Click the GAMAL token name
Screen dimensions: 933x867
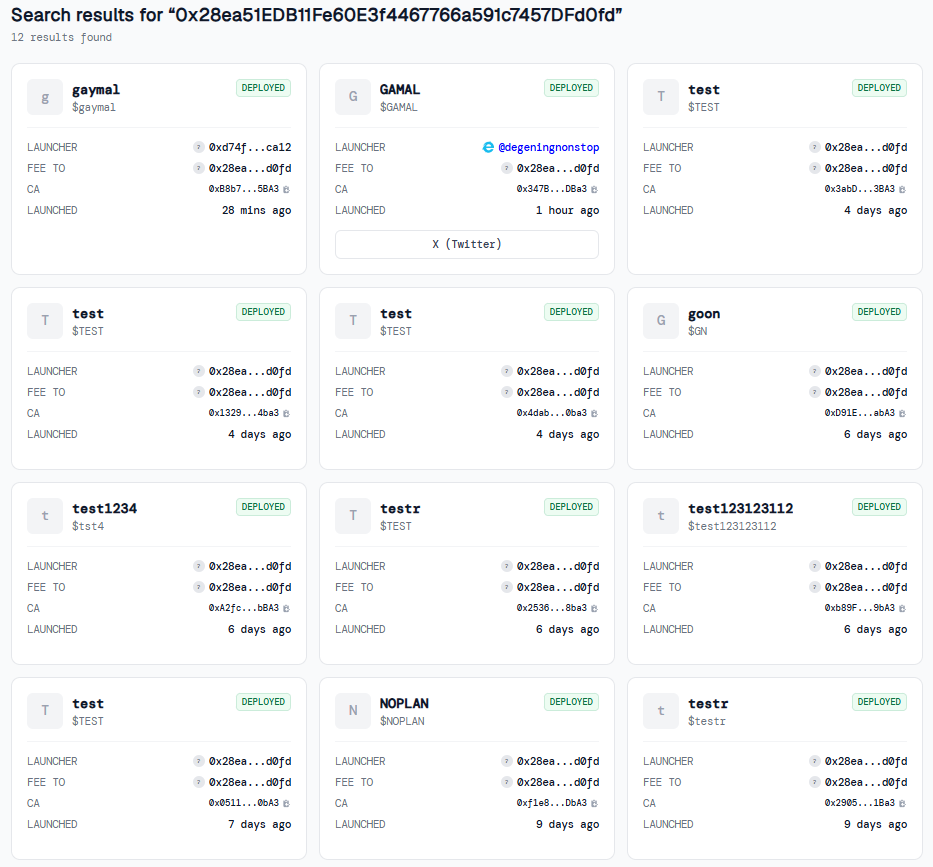(400, 90)
